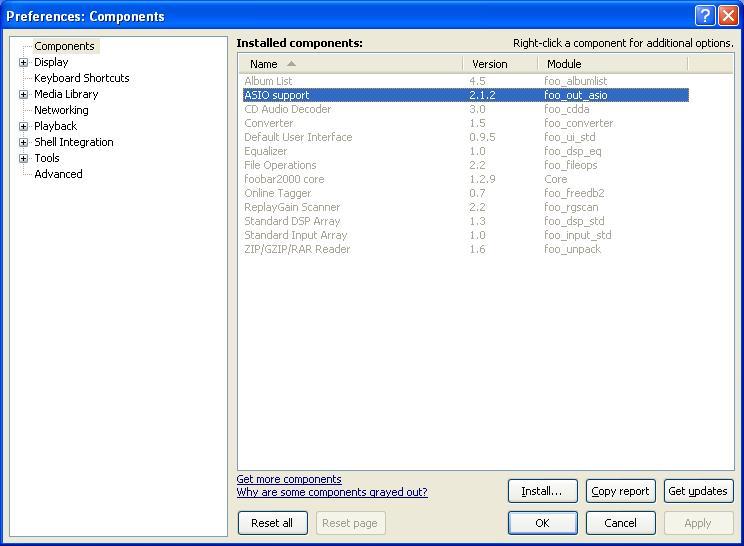Select the Equalizer component row

[x=465, y=151]
